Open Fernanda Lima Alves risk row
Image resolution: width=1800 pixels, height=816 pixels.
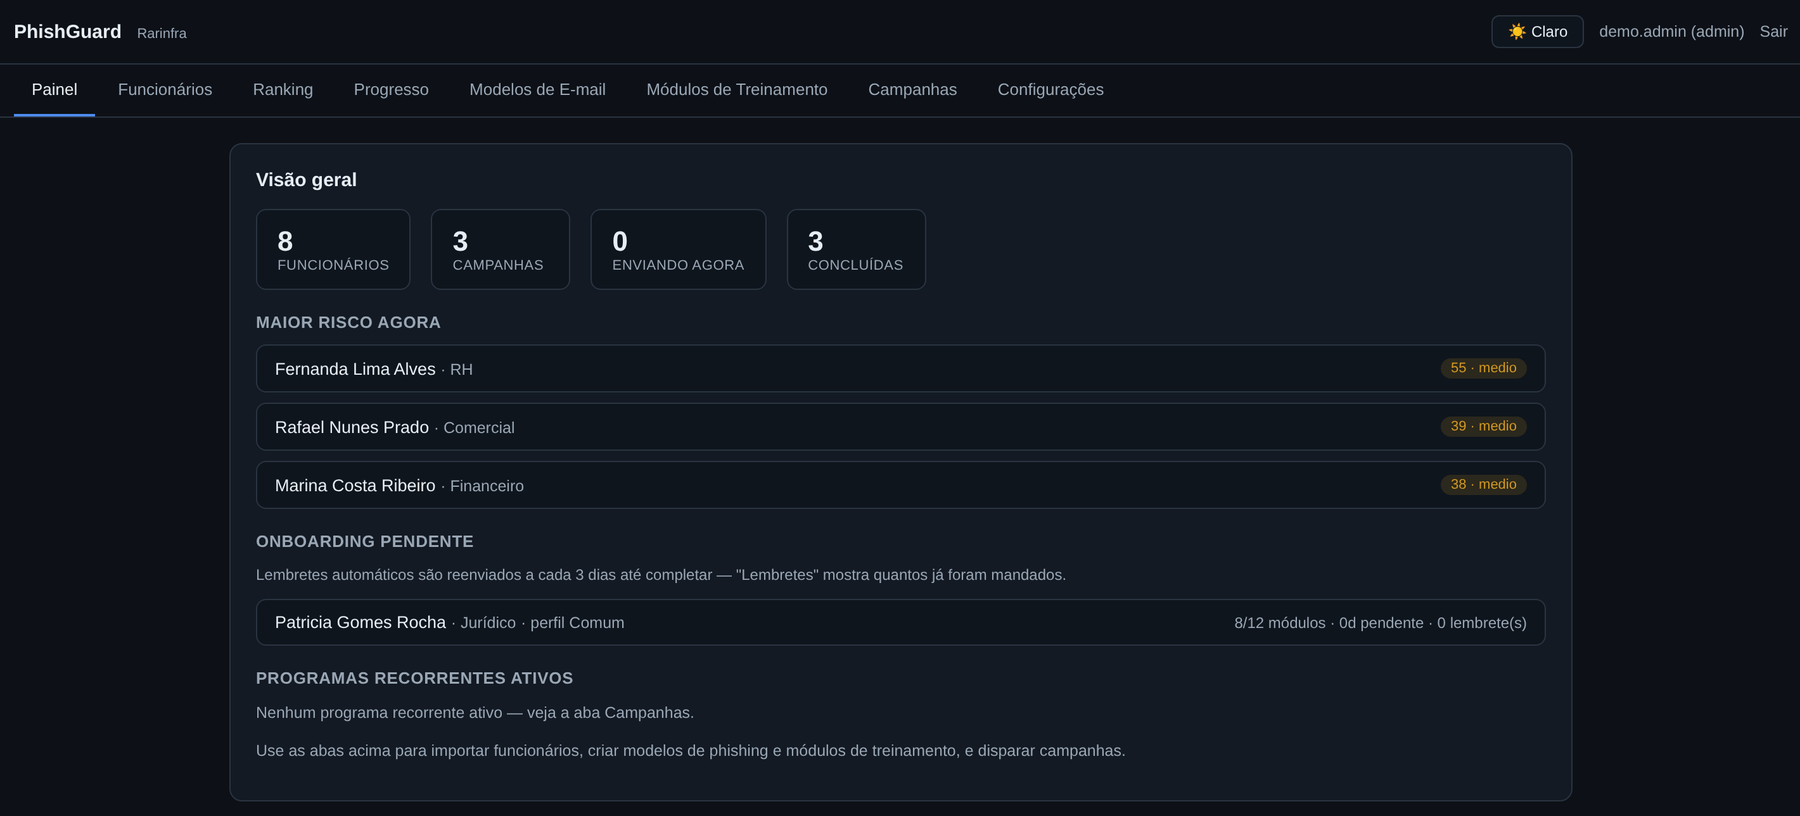tap(900, 369)
